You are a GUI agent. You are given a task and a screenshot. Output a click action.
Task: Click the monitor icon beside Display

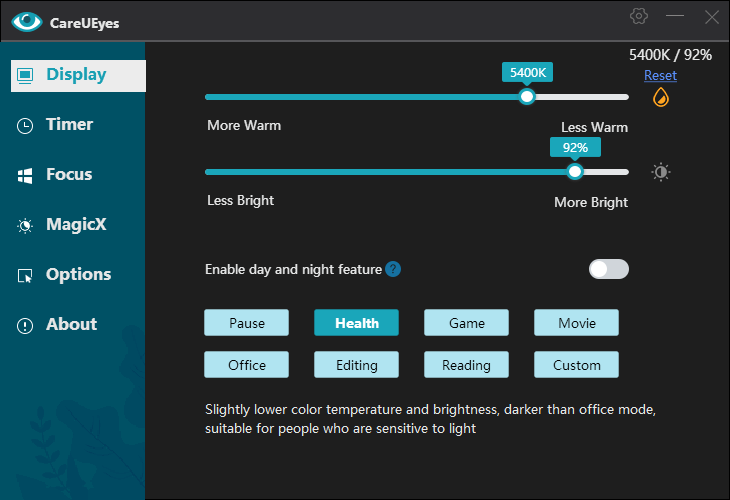25,75
